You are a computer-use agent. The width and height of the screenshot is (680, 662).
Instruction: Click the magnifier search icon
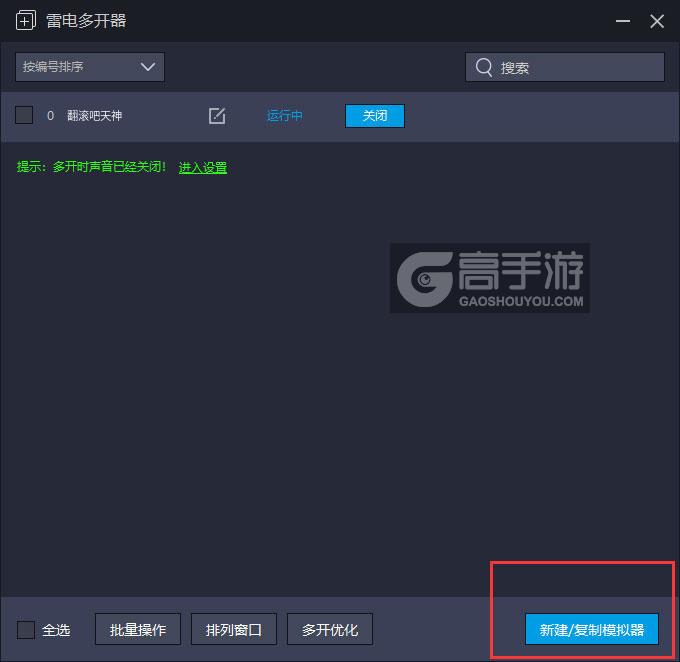tap(484, 67)
